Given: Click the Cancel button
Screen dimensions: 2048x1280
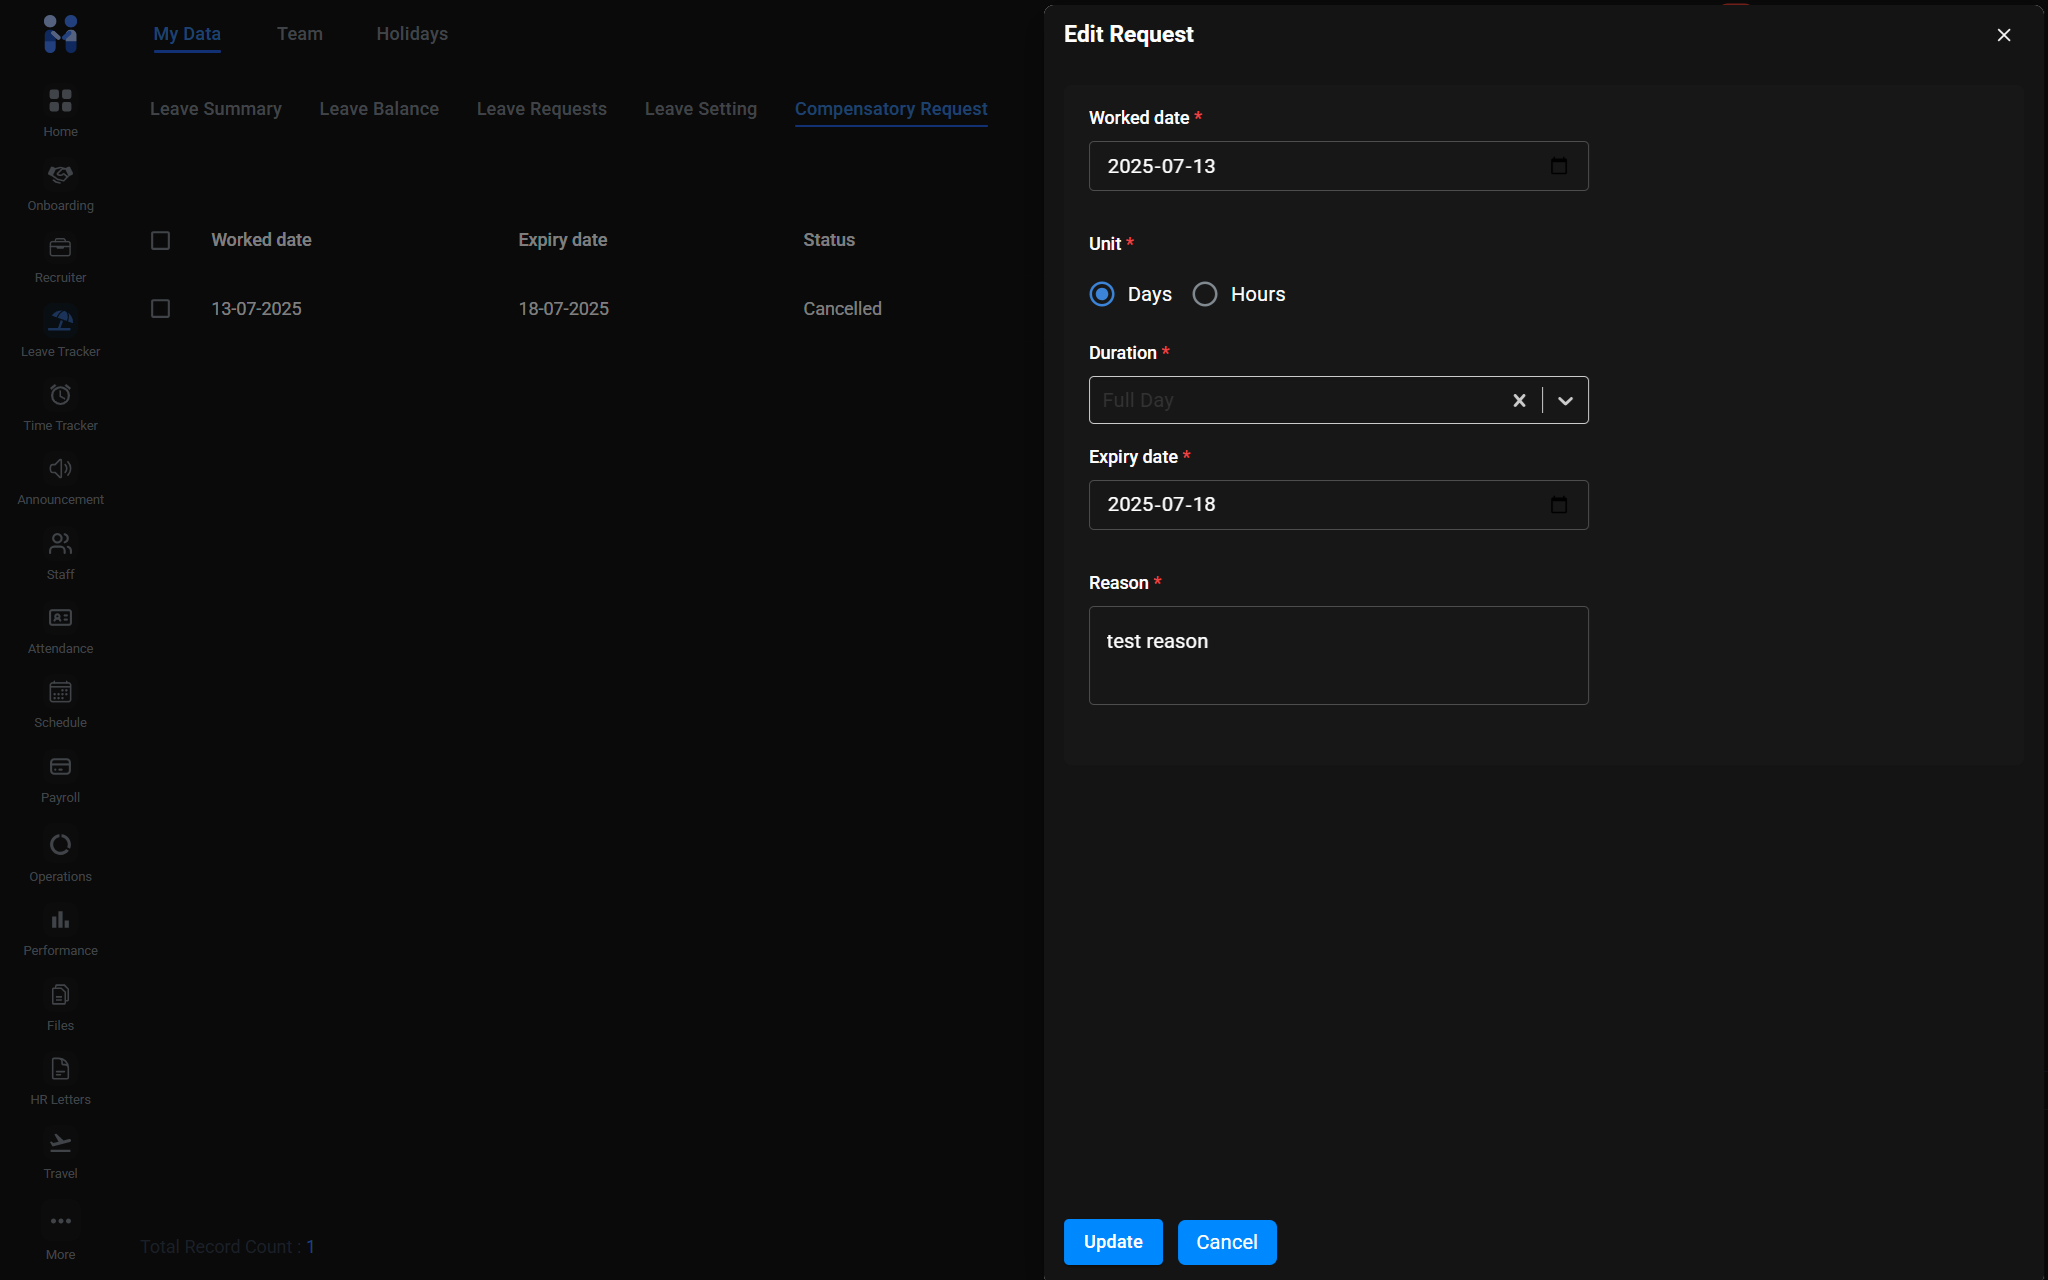Looking at the screenshot, I should tap(1226, 1242).
